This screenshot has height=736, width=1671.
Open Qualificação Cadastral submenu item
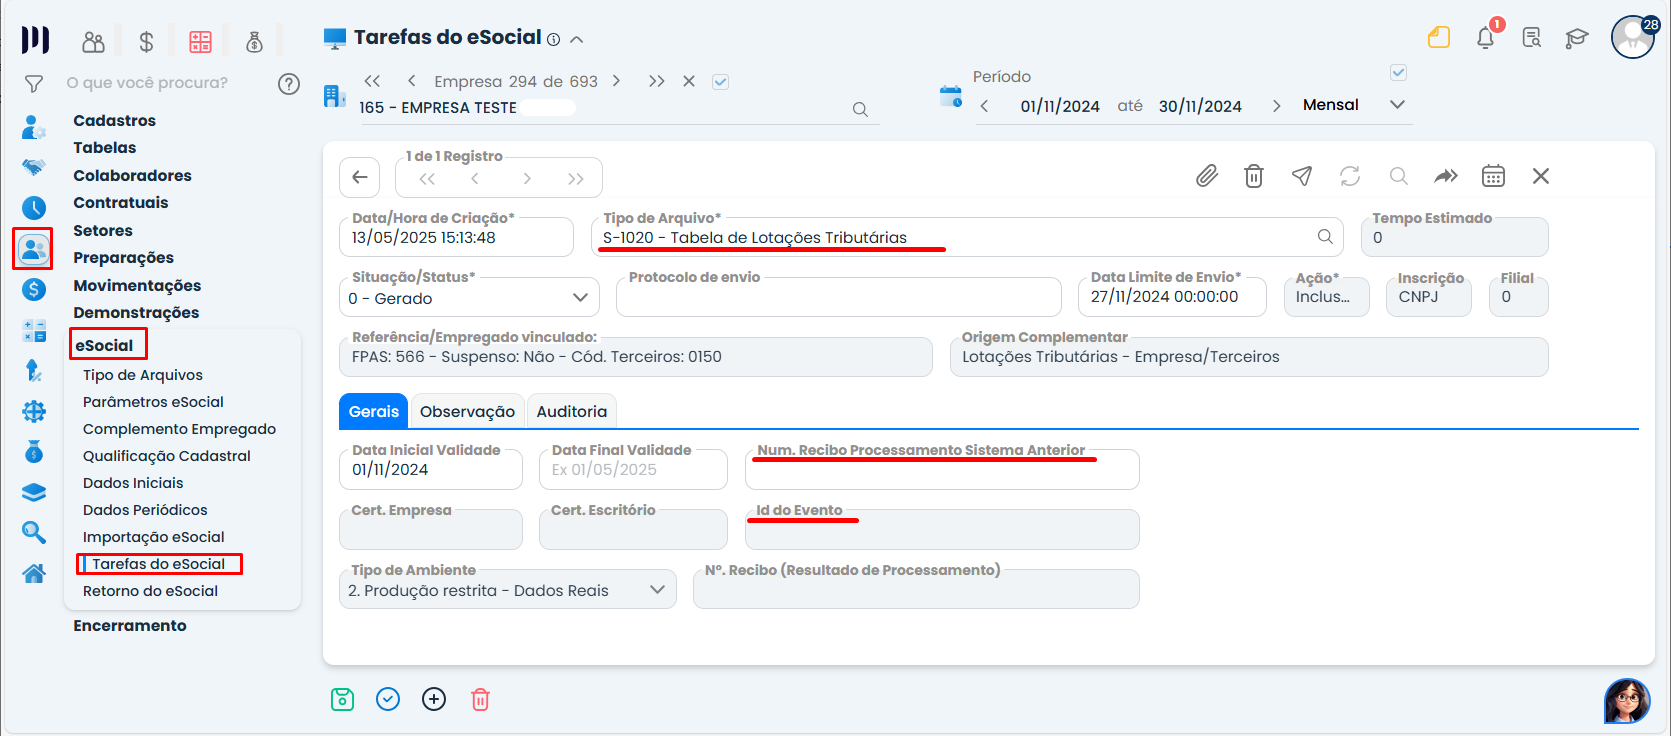167,456
